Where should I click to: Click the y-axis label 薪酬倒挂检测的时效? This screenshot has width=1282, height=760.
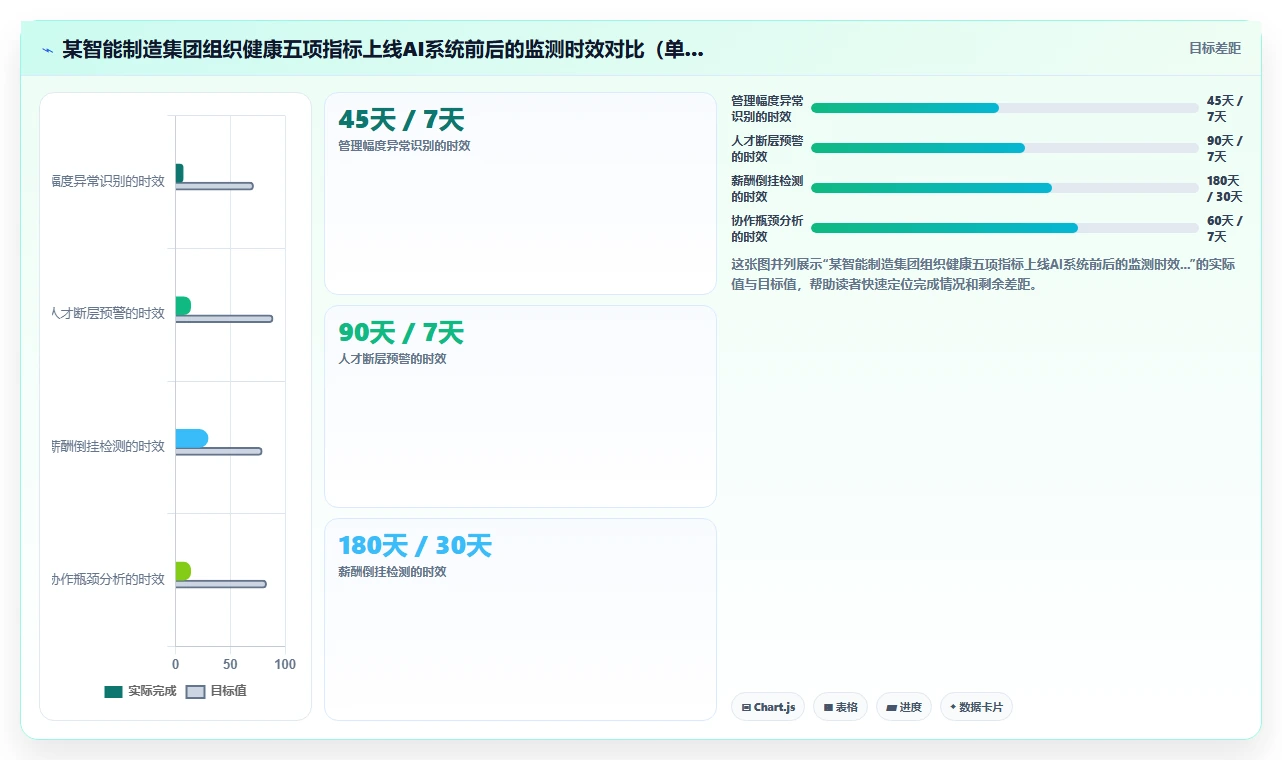108,446
